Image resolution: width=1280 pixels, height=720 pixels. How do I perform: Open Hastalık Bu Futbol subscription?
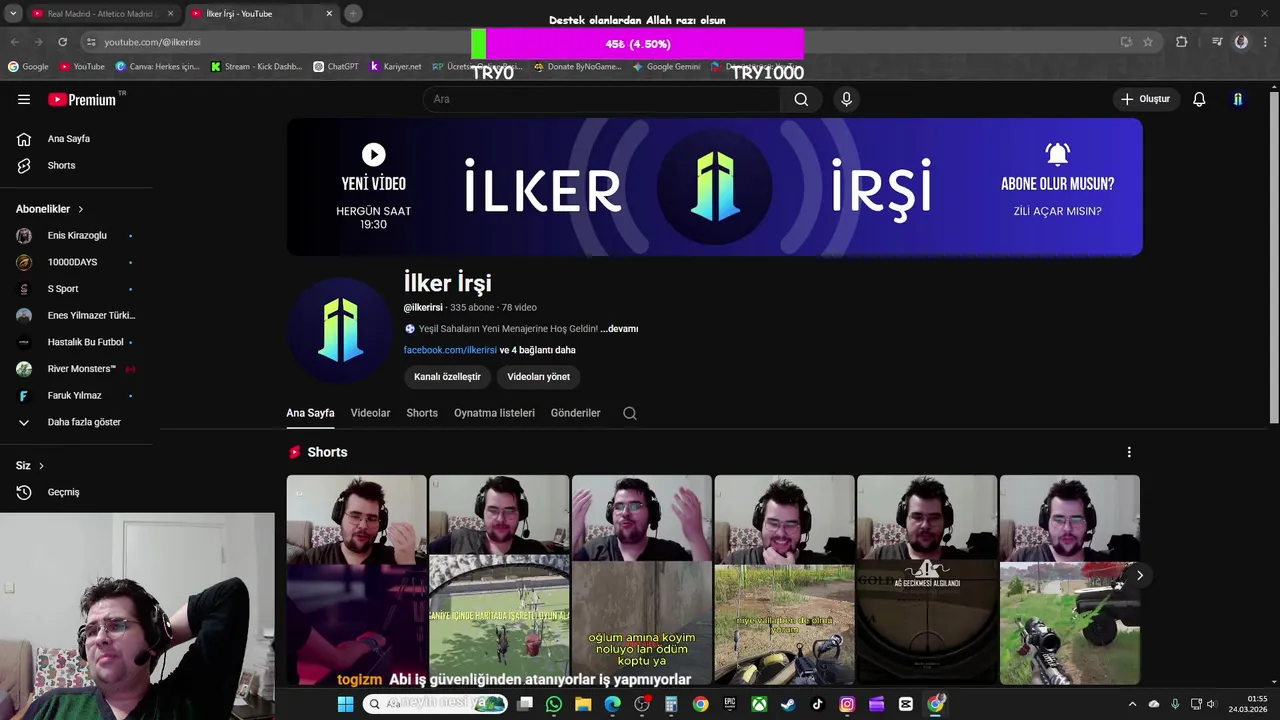click(x=85, y=342)
